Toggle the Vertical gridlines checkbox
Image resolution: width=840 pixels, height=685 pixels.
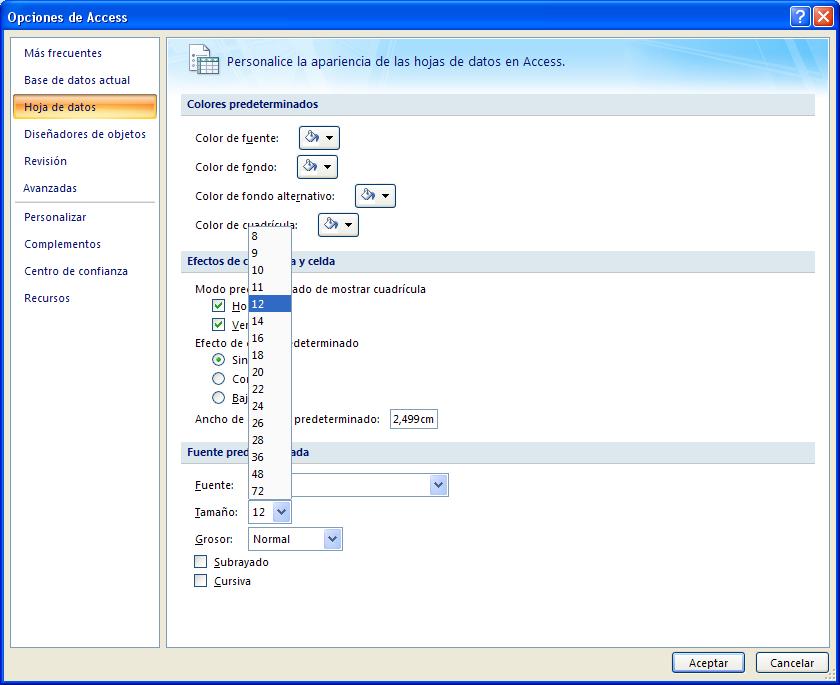(x=218, y=325)
